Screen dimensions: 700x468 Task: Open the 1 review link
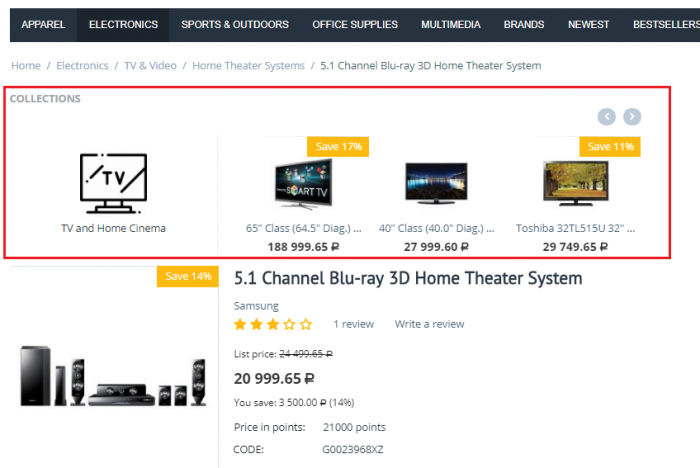click(354, 324)
